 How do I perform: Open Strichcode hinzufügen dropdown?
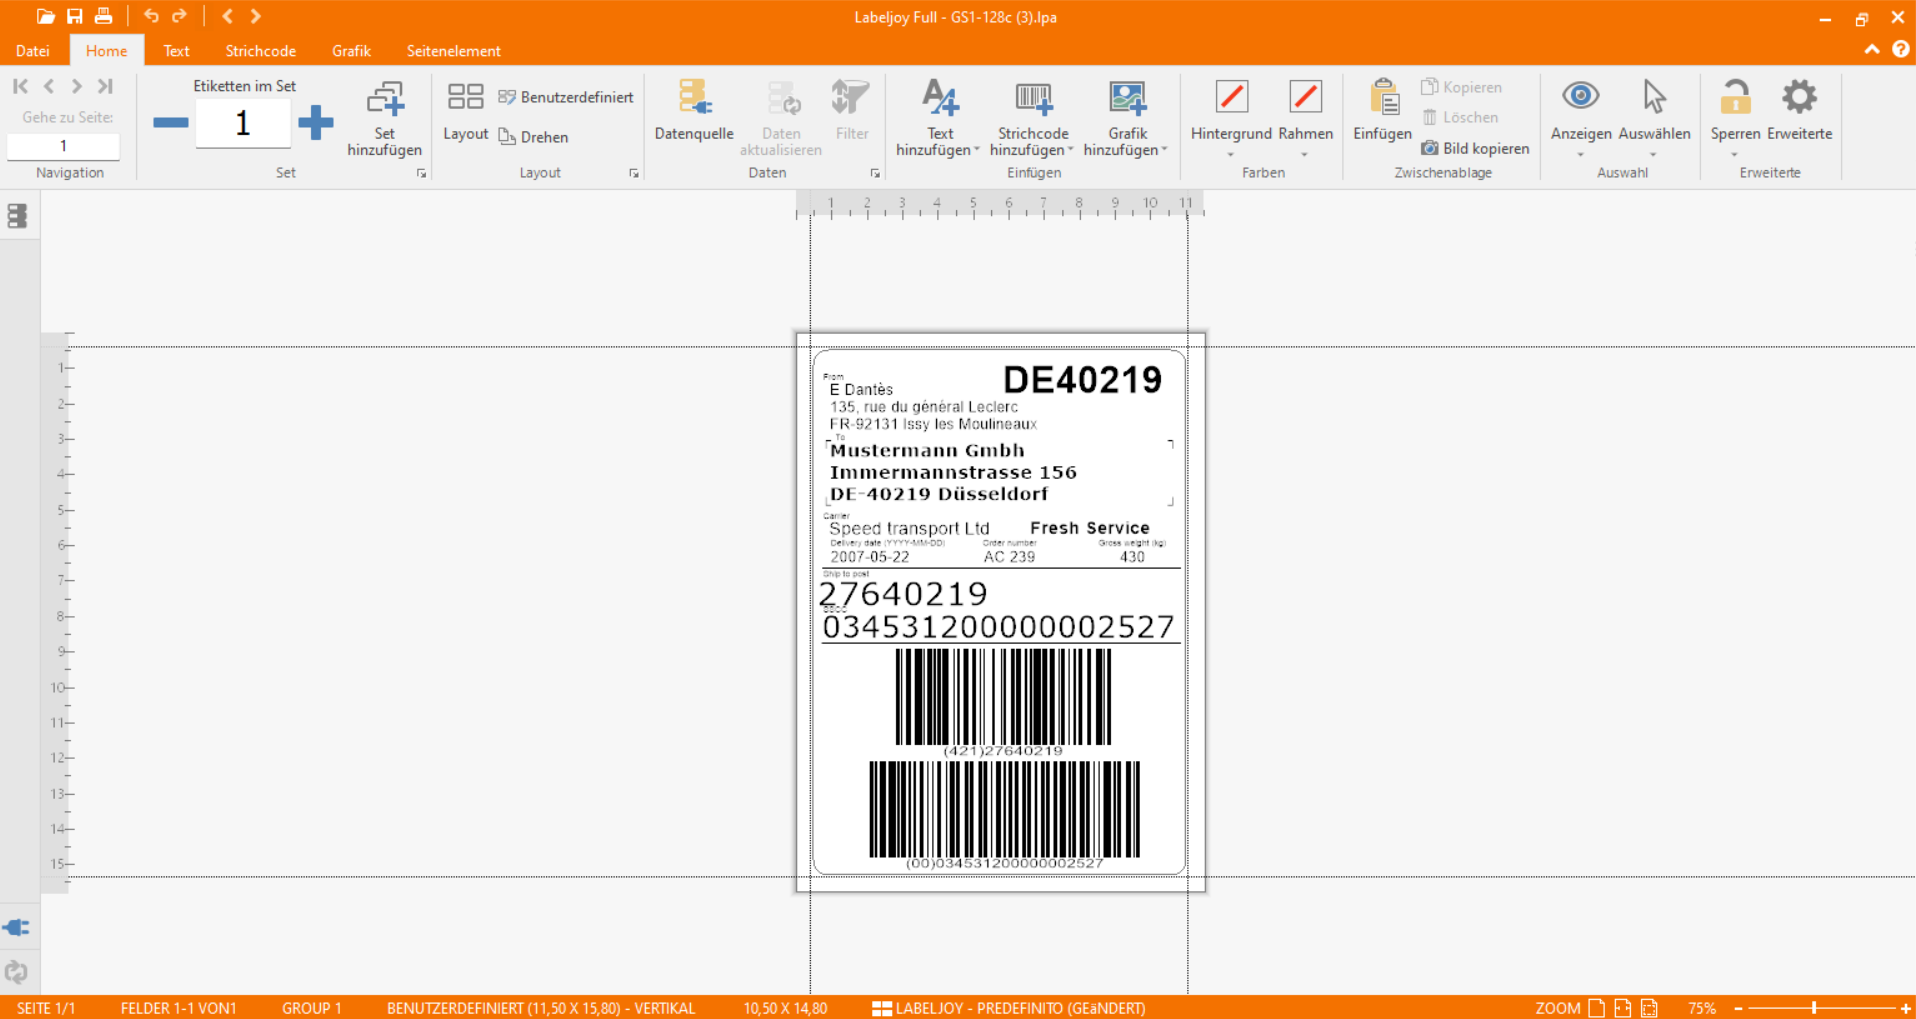point(1033,118)
